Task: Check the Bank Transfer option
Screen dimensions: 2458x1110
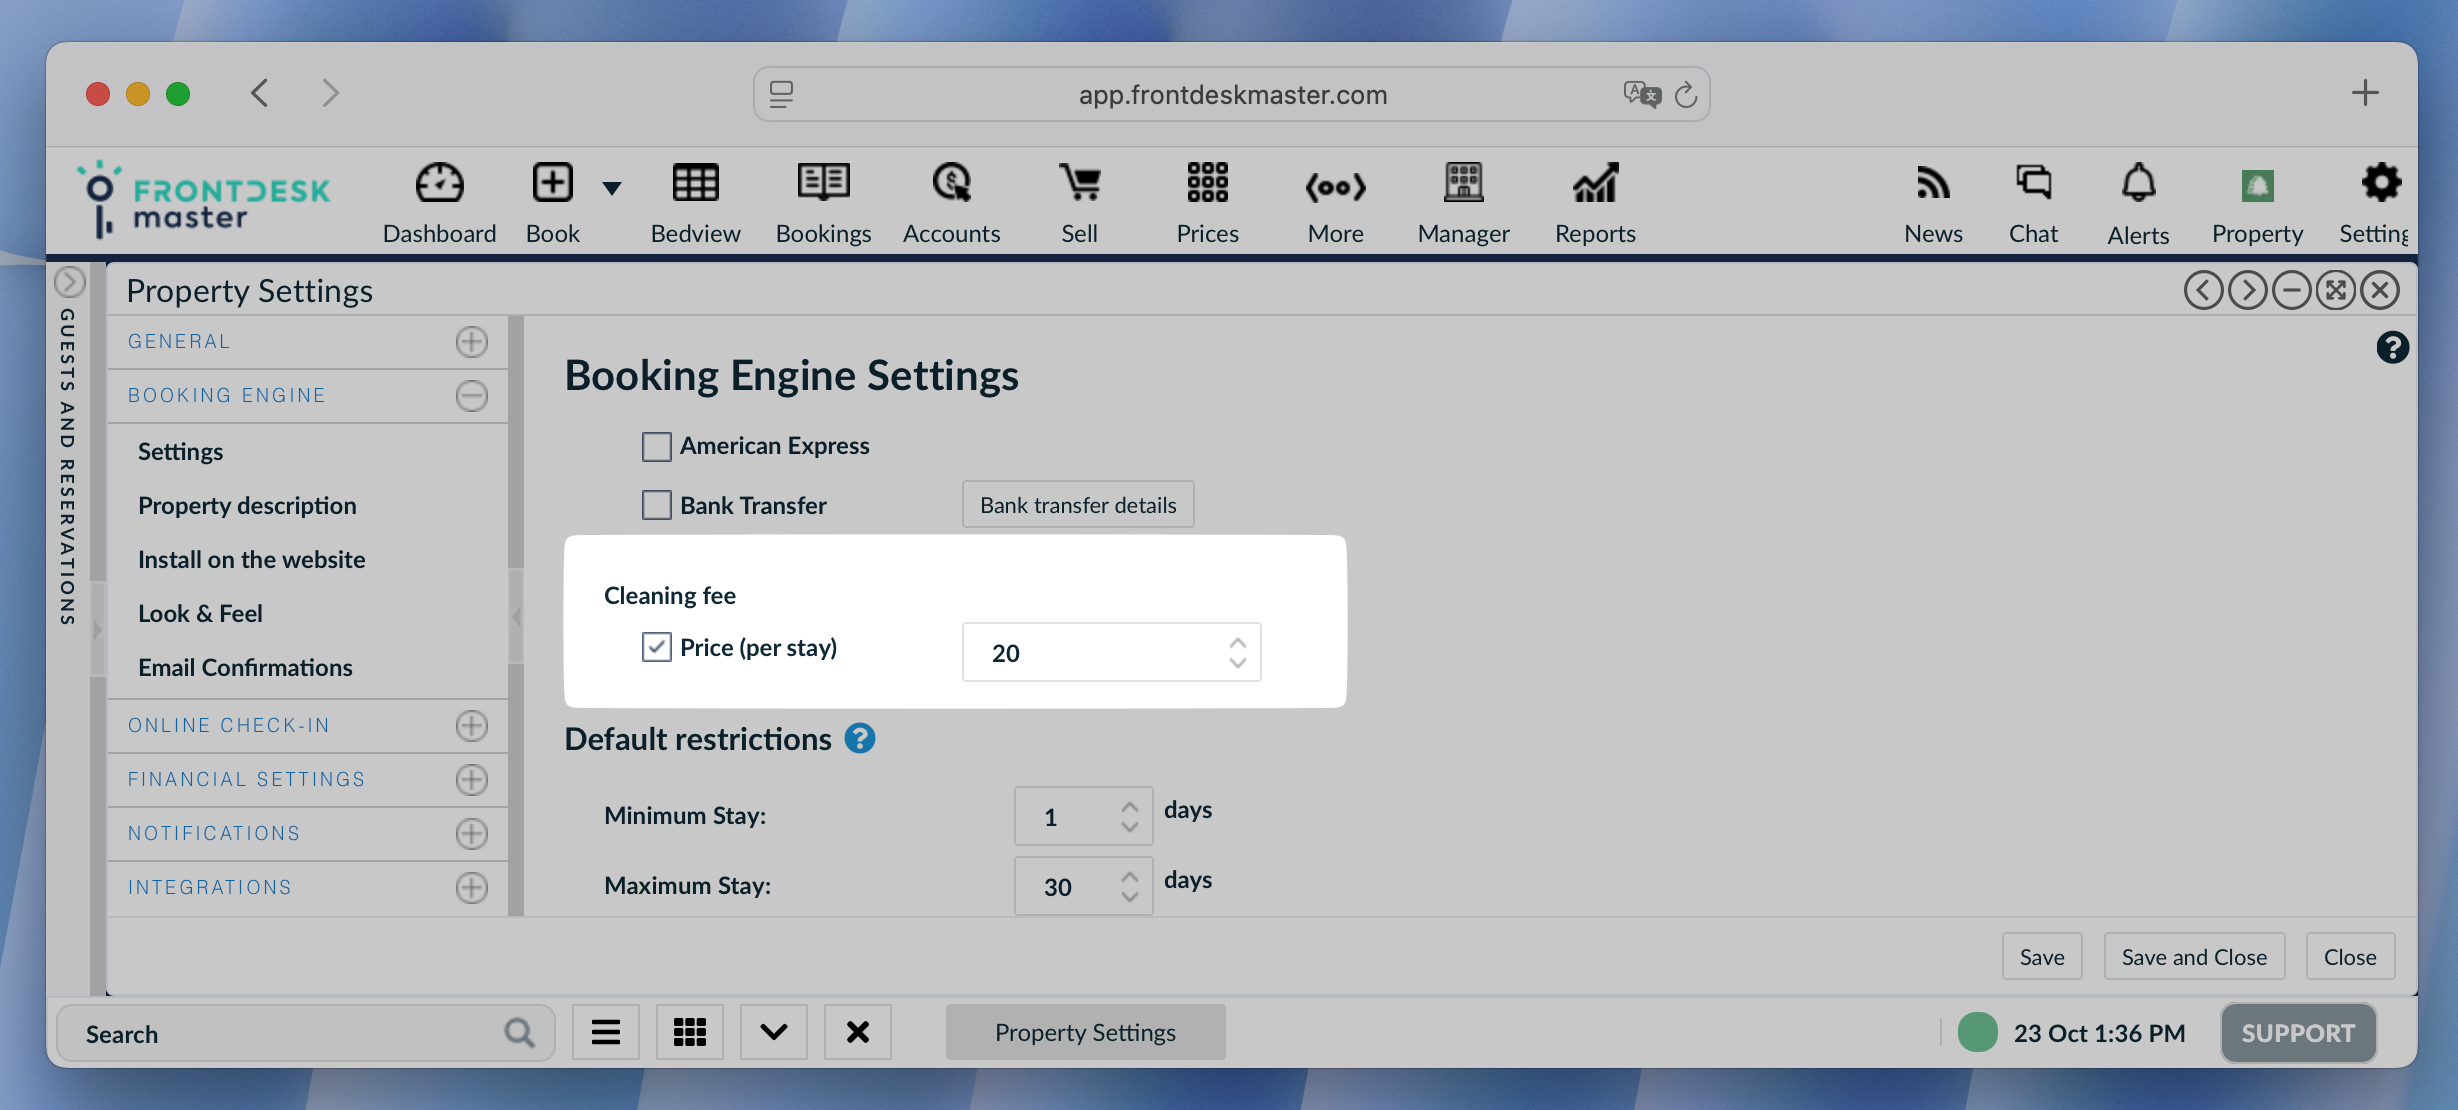Action: click(x=656, y=505)
